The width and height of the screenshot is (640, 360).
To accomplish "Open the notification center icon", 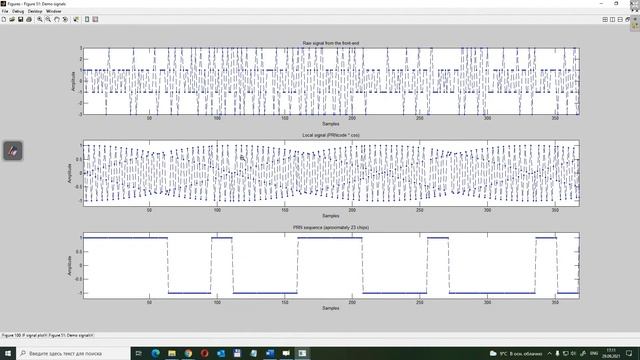I will coord(629,353).
